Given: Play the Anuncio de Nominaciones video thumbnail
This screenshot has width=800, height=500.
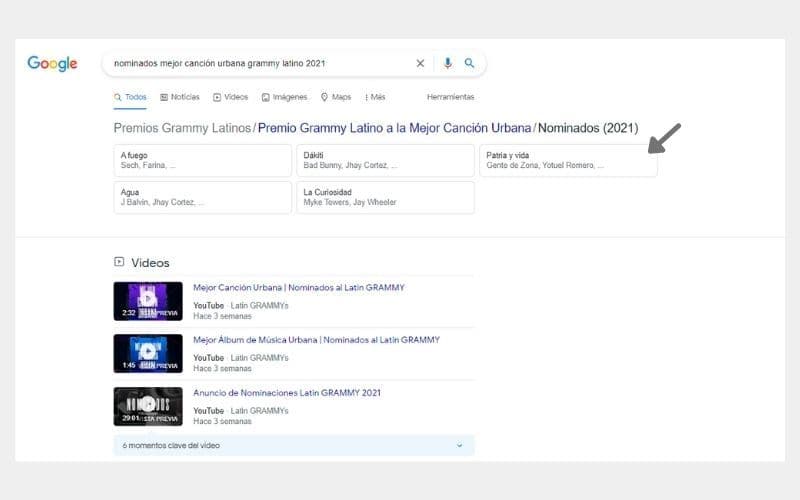Looking at the screenshot, I should pos(148,406).
